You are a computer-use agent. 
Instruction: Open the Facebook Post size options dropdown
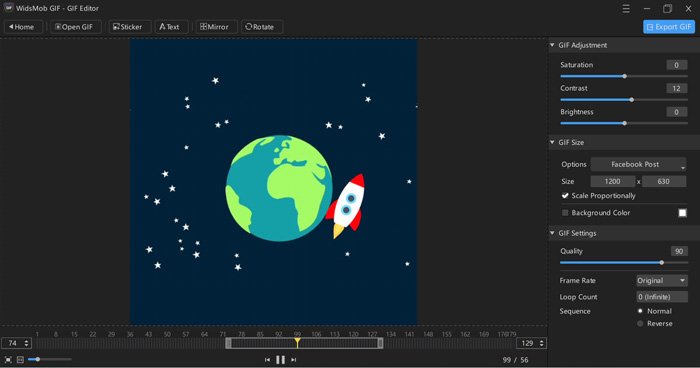pyautogui.click(x=638, y=164)
